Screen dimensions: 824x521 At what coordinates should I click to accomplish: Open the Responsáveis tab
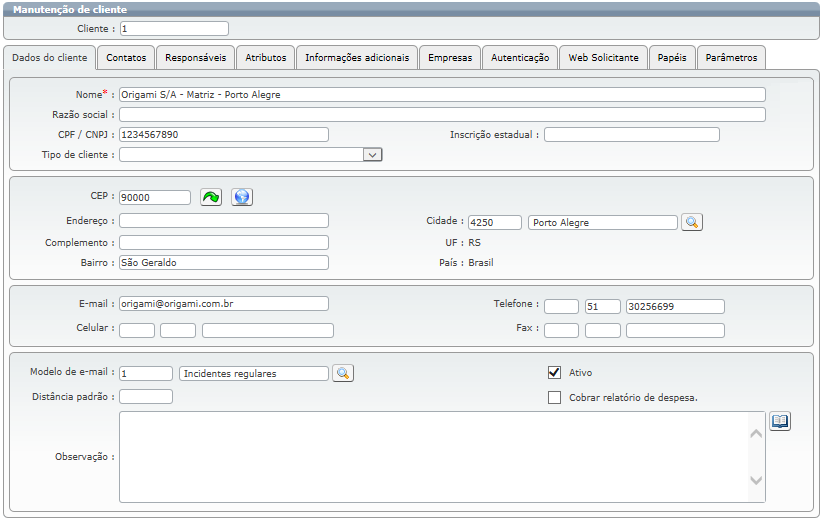pos(195,58)
